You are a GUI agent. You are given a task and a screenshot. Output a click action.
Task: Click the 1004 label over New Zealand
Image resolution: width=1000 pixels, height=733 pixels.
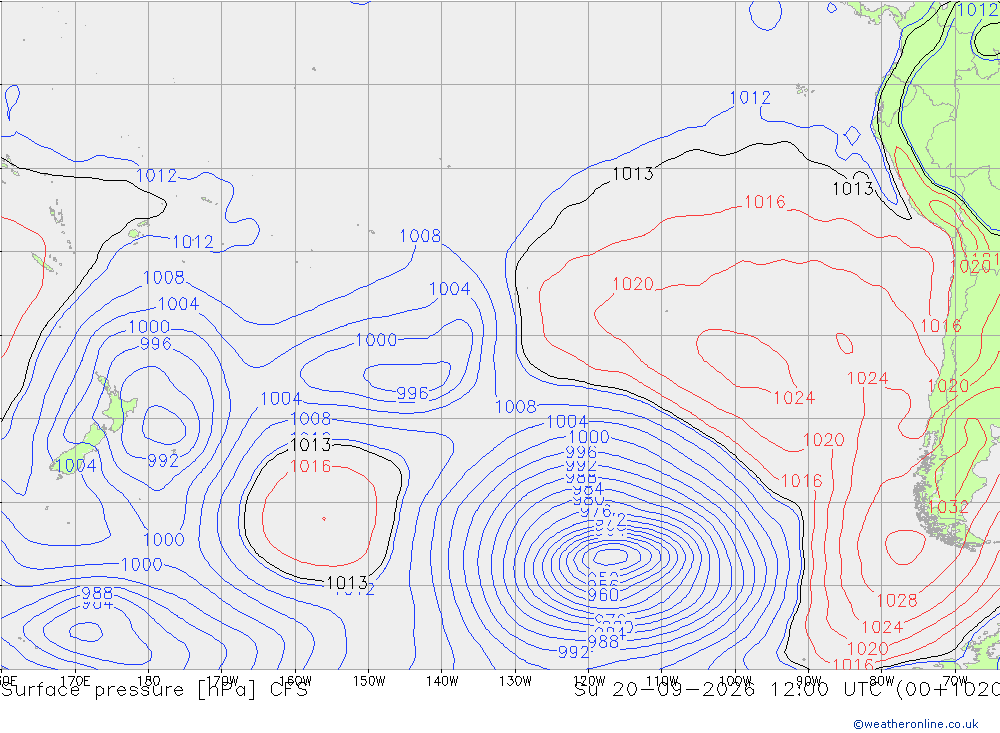tap(76, 466)
